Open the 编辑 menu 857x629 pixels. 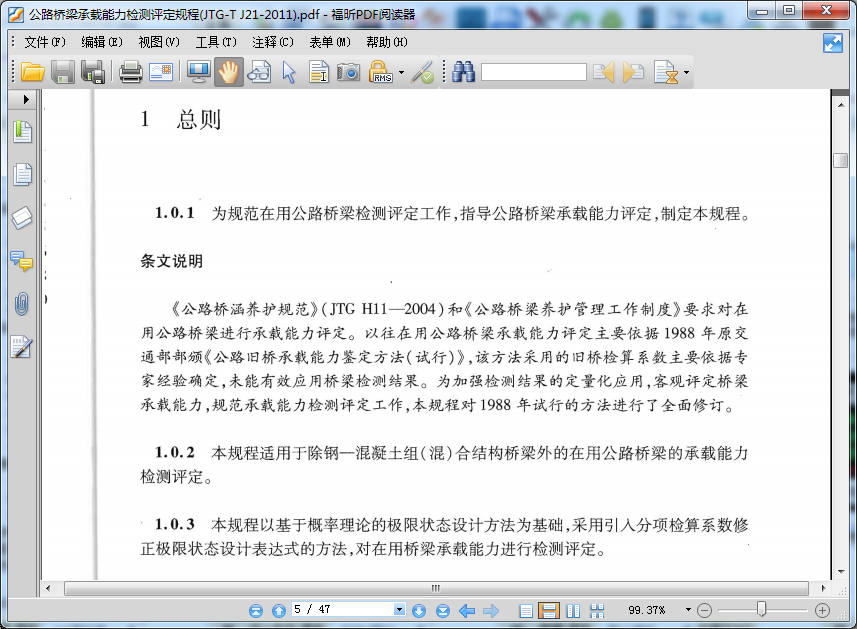(102, 42)
